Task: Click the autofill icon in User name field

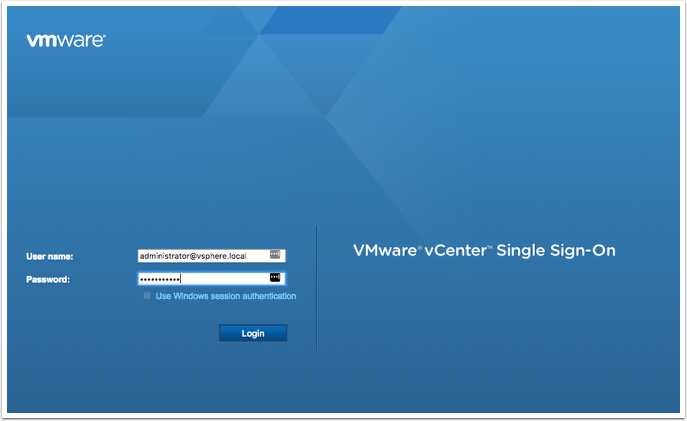Action: coord(276,256)
